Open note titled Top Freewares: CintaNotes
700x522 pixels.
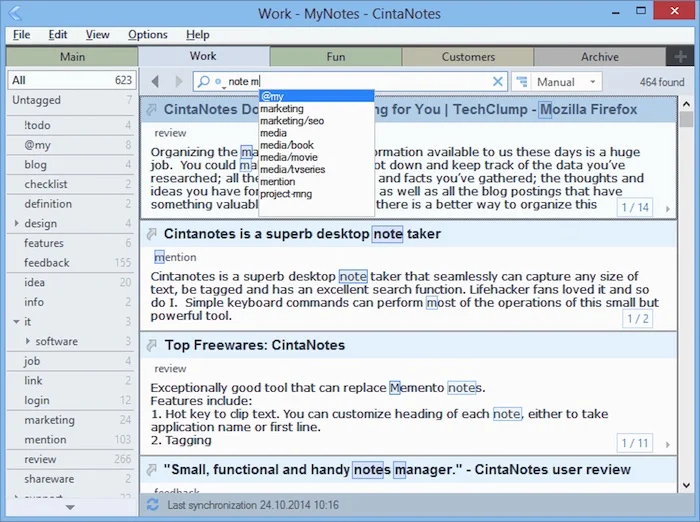coord(255,345)
